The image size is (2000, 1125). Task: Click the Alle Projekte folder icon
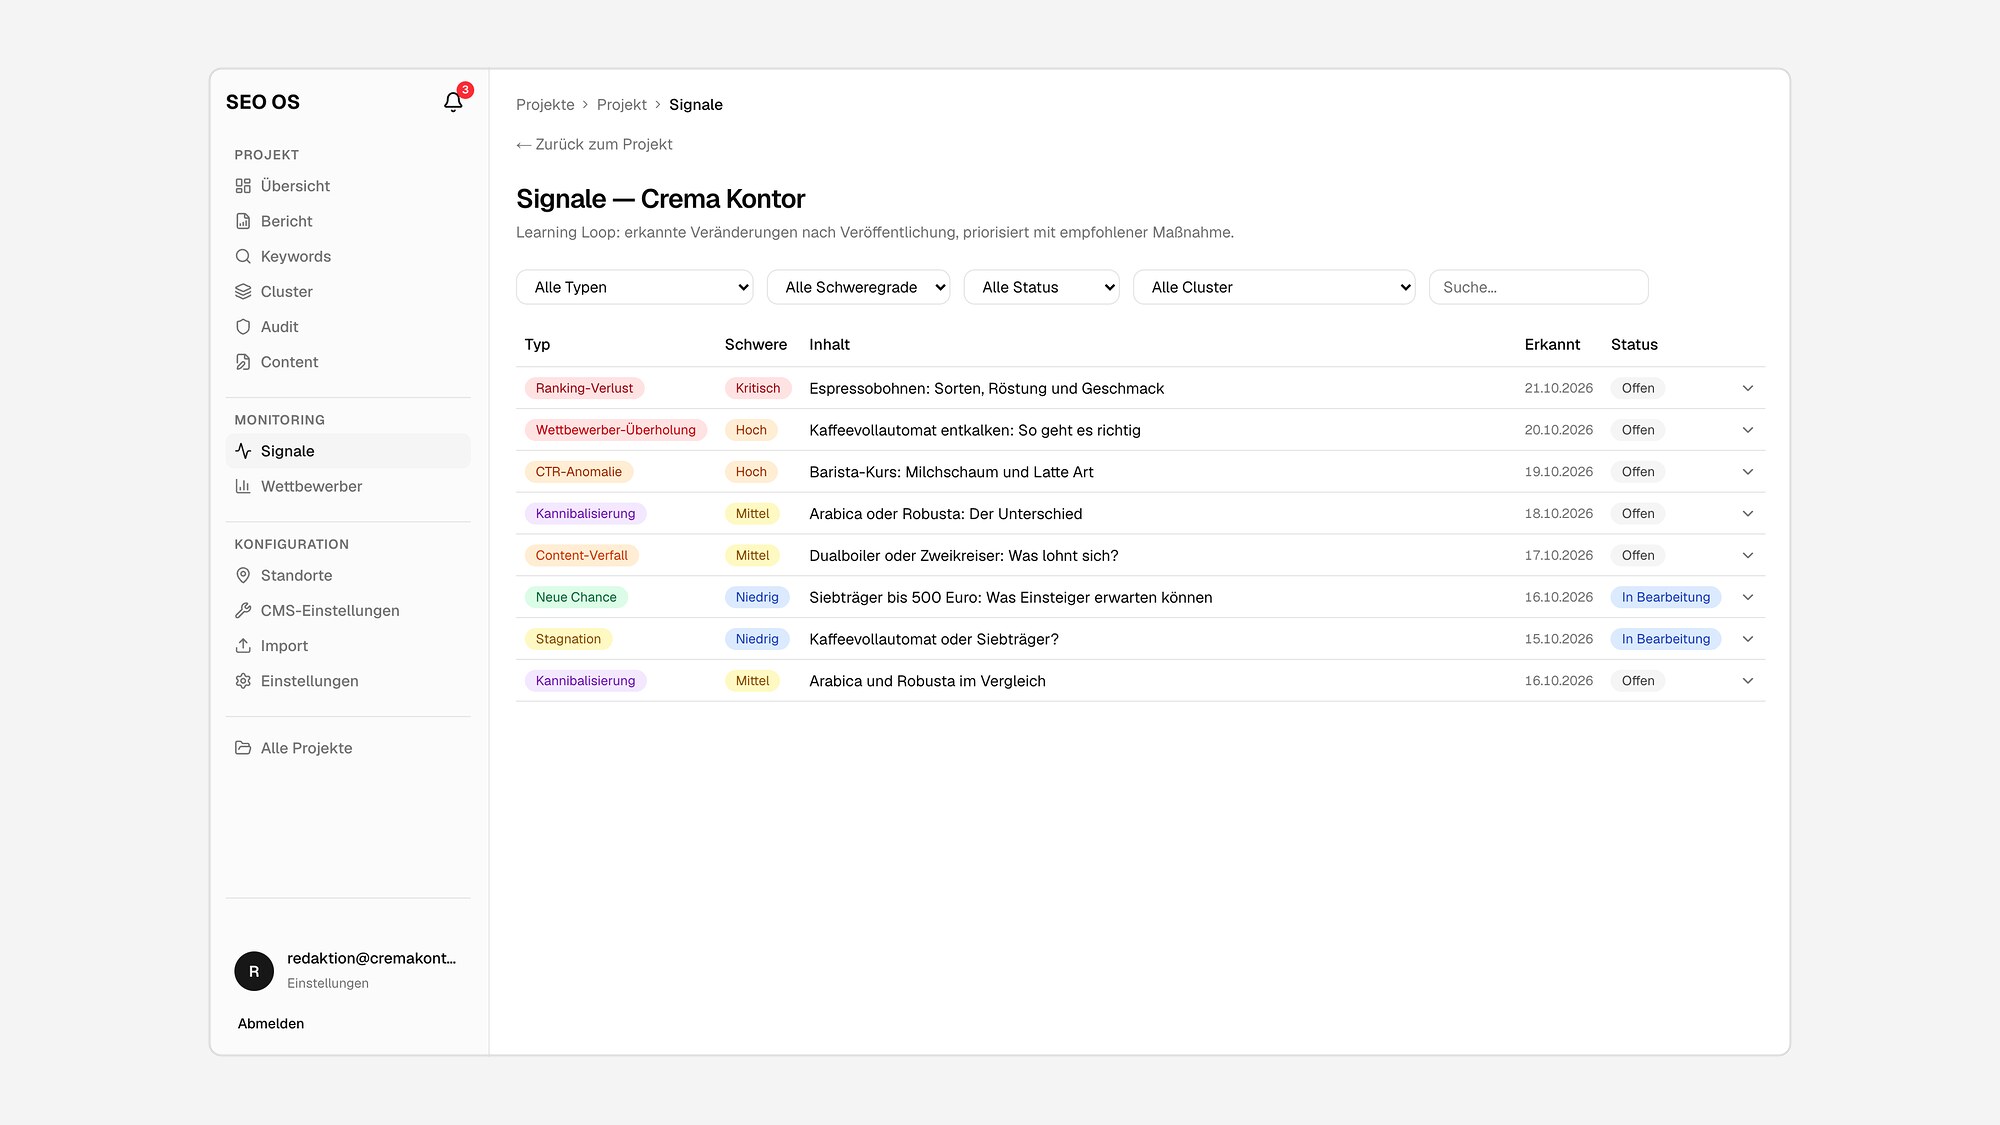(x=243, y=748)
